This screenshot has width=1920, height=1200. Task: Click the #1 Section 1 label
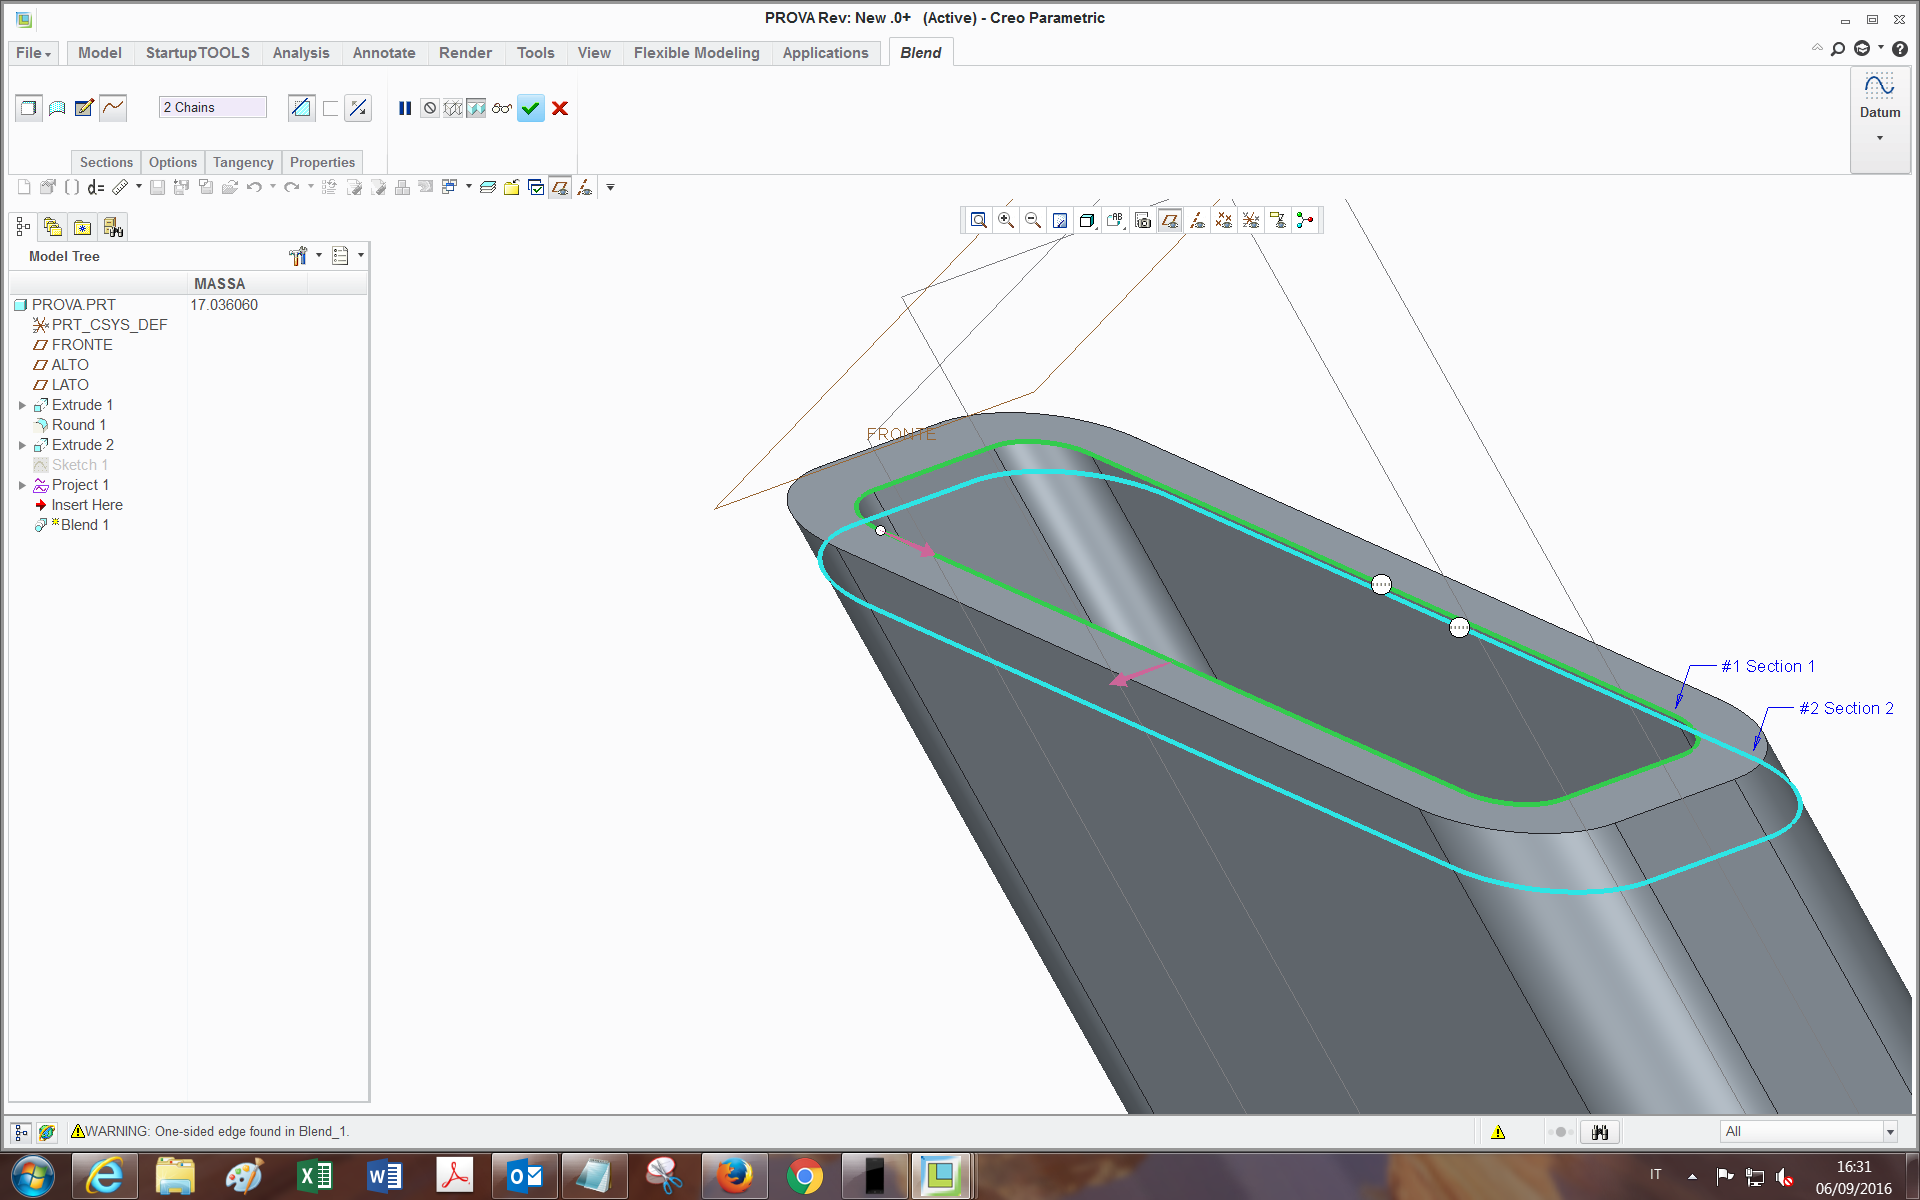[x=1768, y=666]
